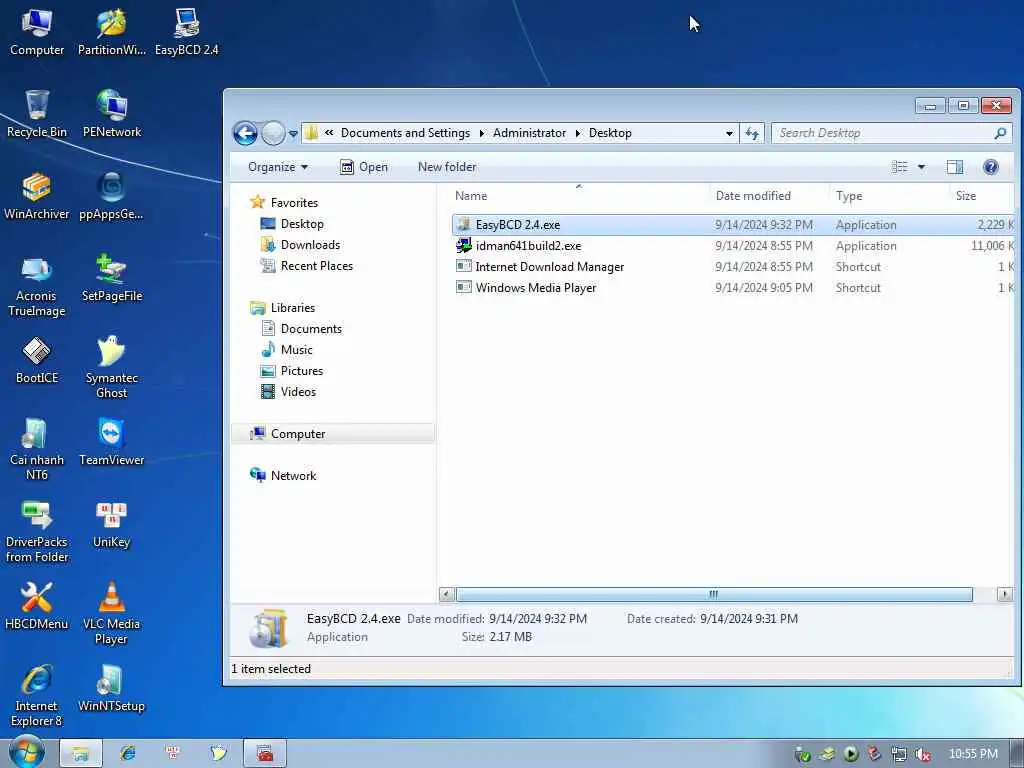Click the muted volume tray icon
The height and width of the screenshot is (768, 1024).
922,754
